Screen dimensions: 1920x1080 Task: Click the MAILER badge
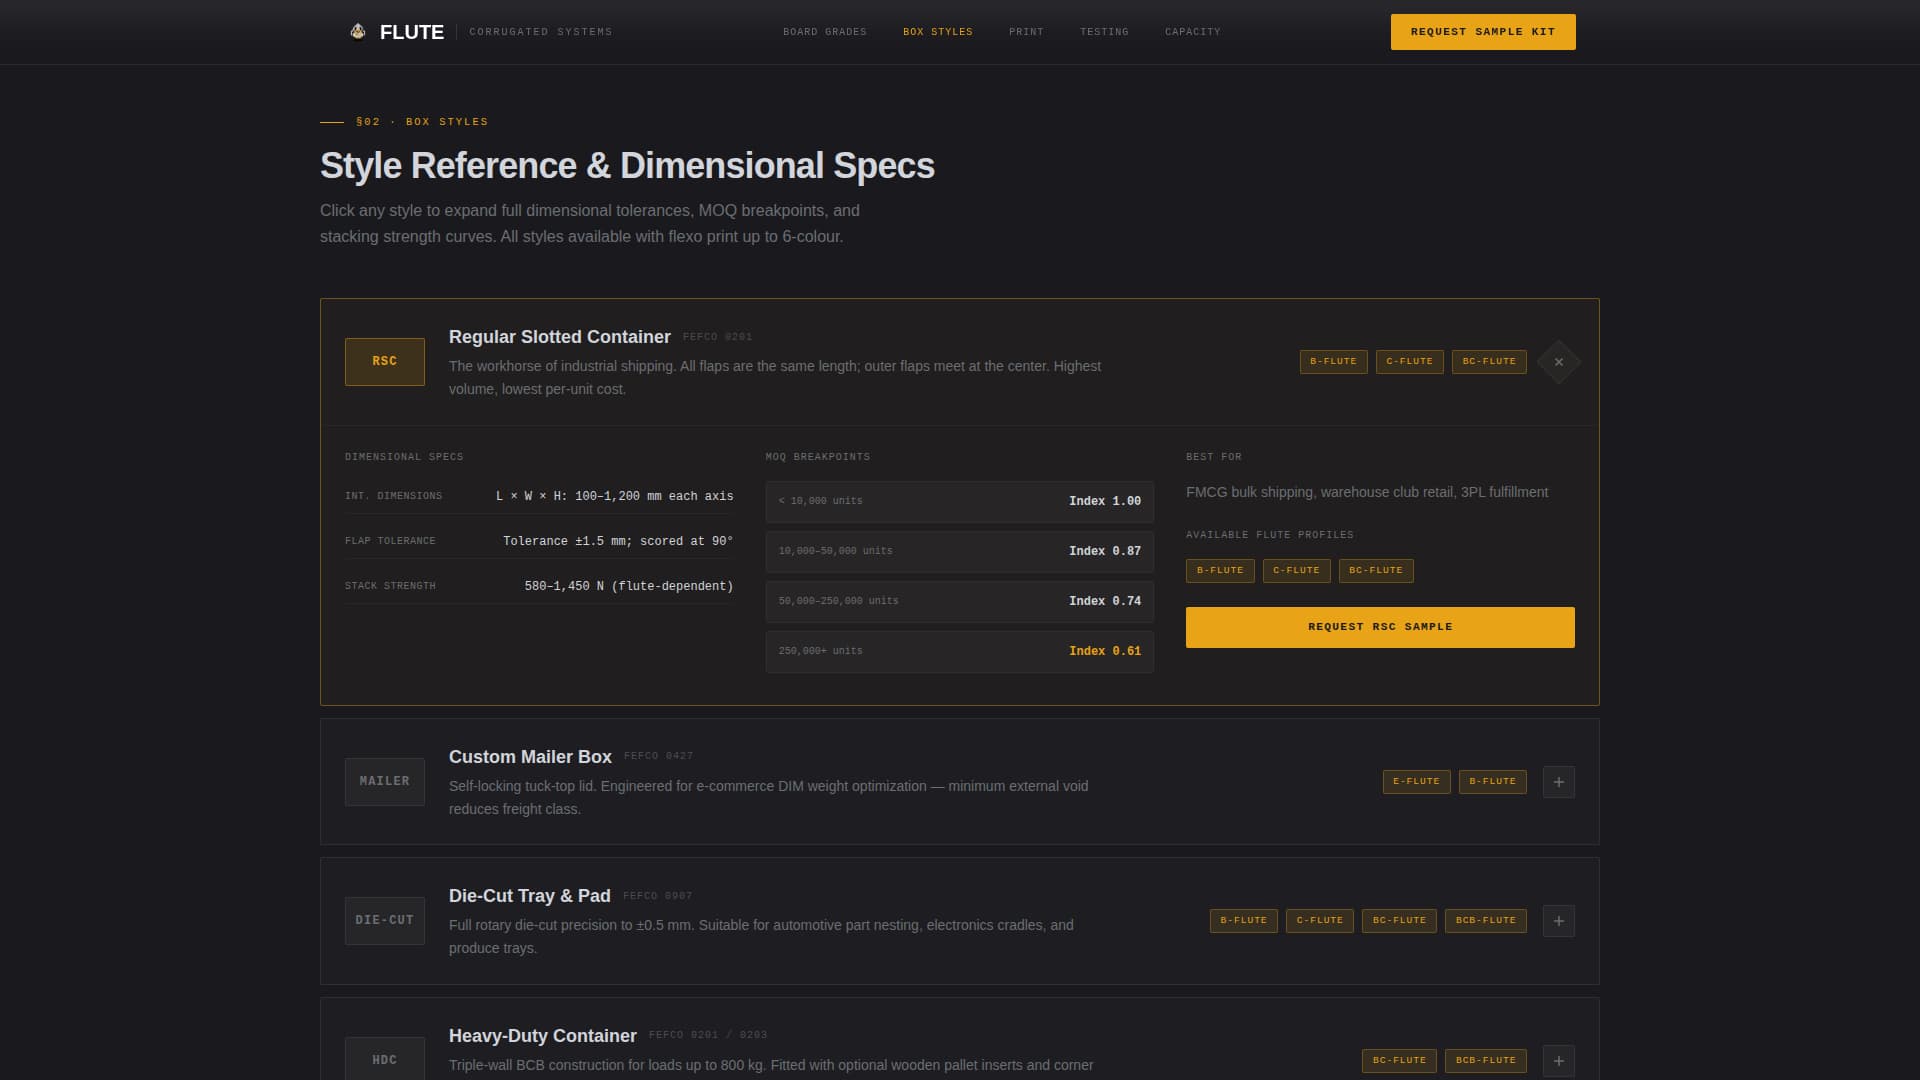coord(385,782)
